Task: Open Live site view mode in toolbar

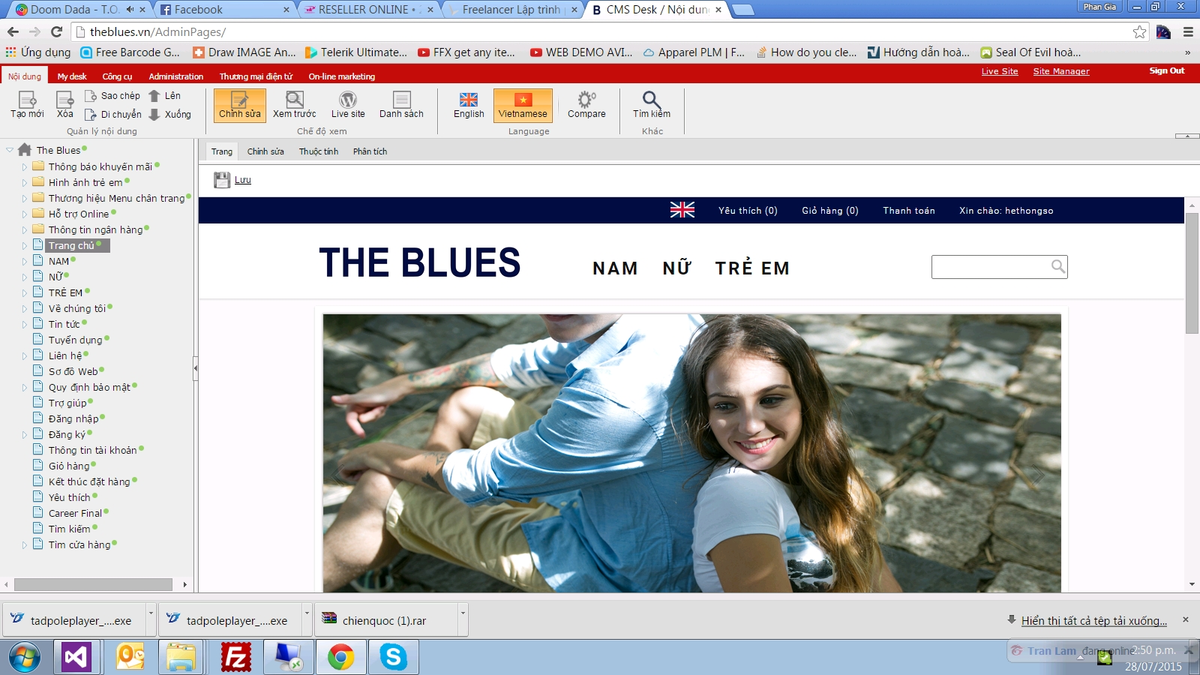Action: click(348, 105)
